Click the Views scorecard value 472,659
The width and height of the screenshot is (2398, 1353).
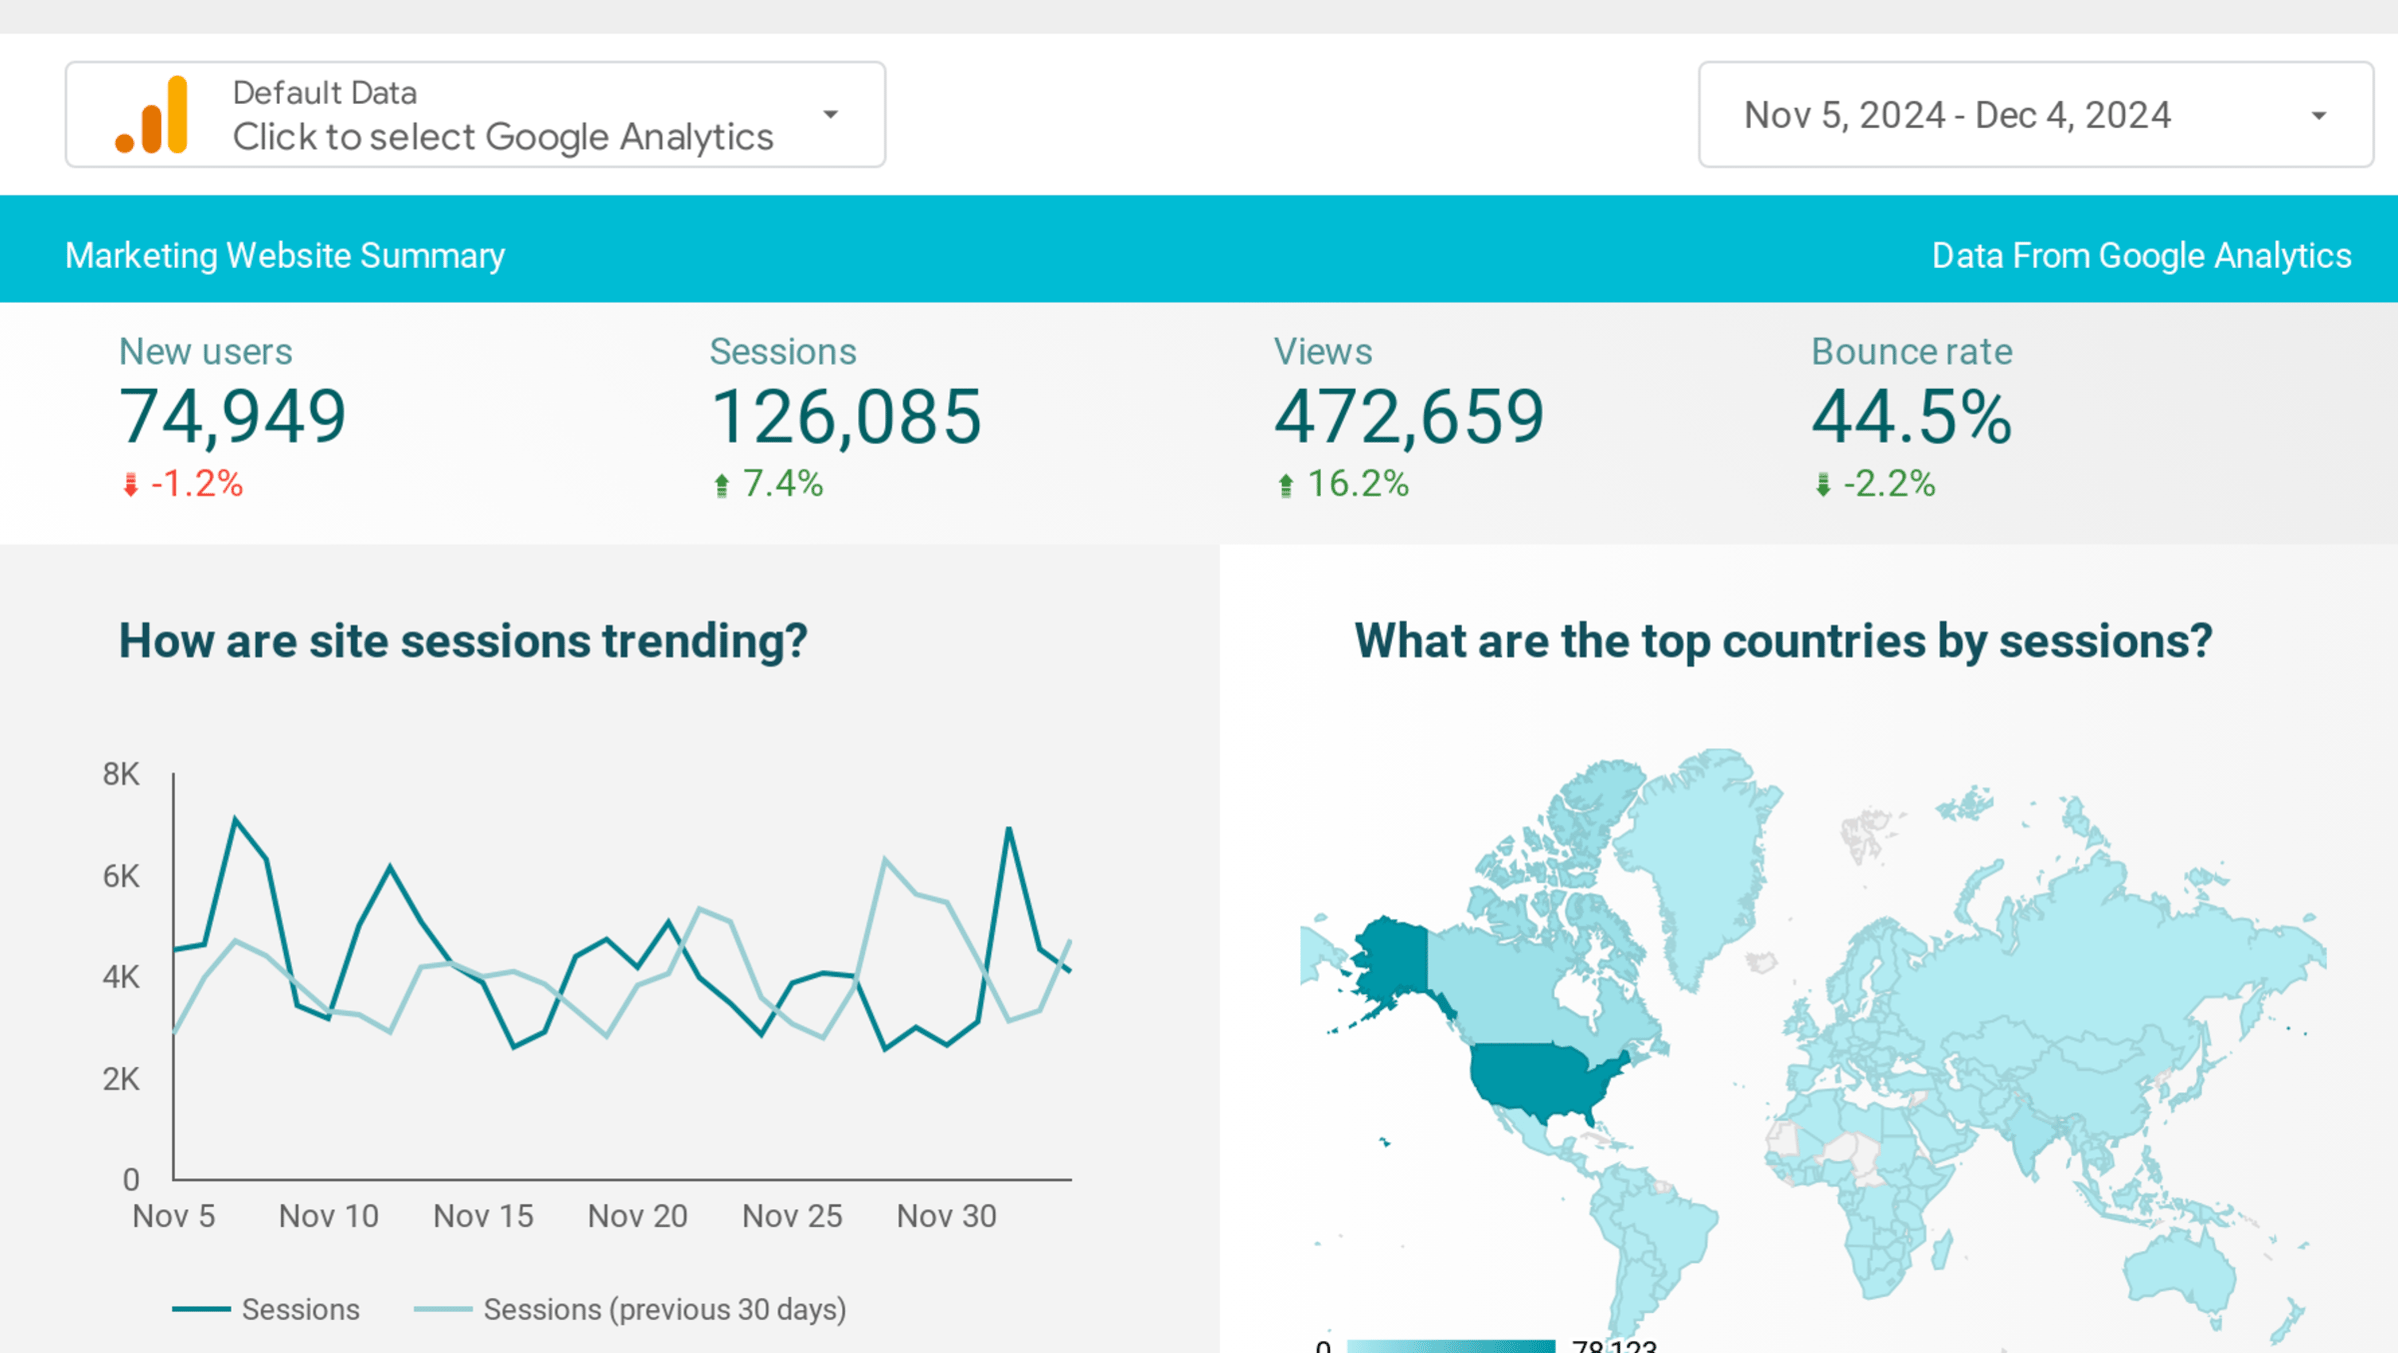(x=1408, y=417)
